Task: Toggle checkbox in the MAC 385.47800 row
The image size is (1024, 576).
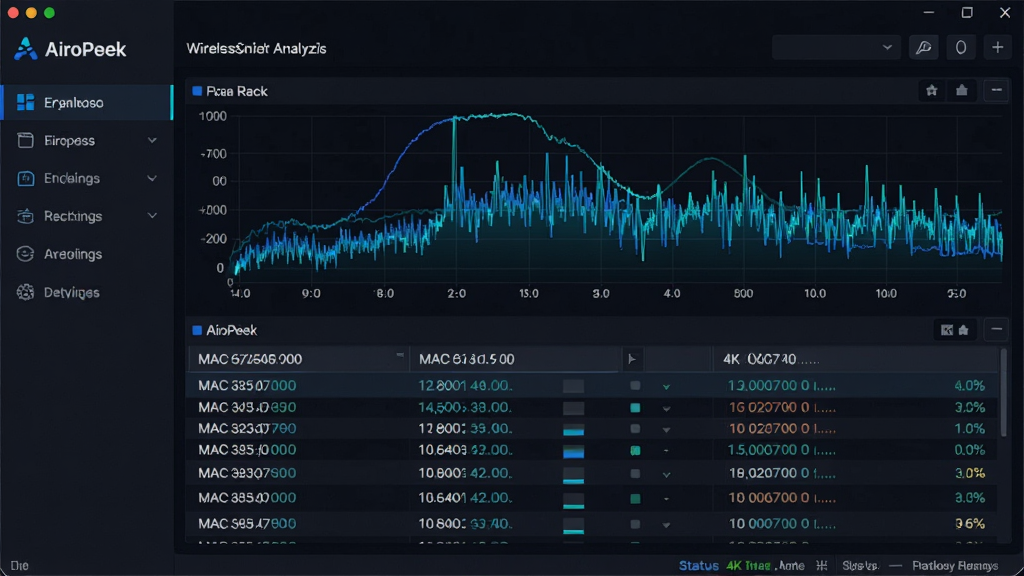Action: coord(635,524)
